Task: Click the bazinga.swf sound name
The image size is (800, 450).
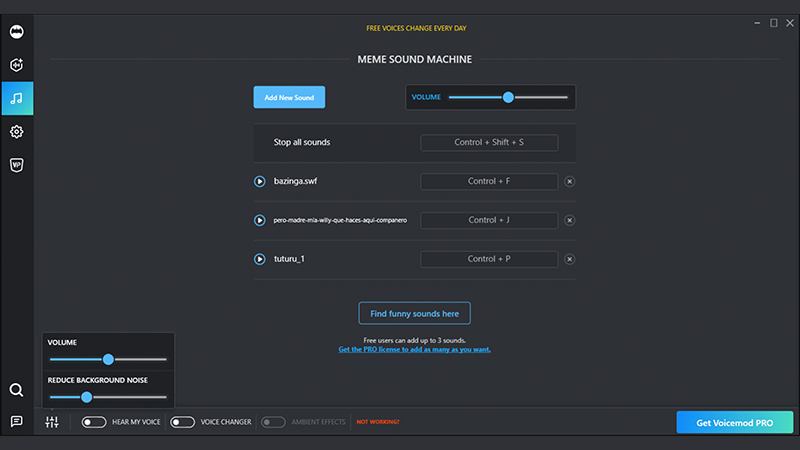Action: click(x=295, y=181)
